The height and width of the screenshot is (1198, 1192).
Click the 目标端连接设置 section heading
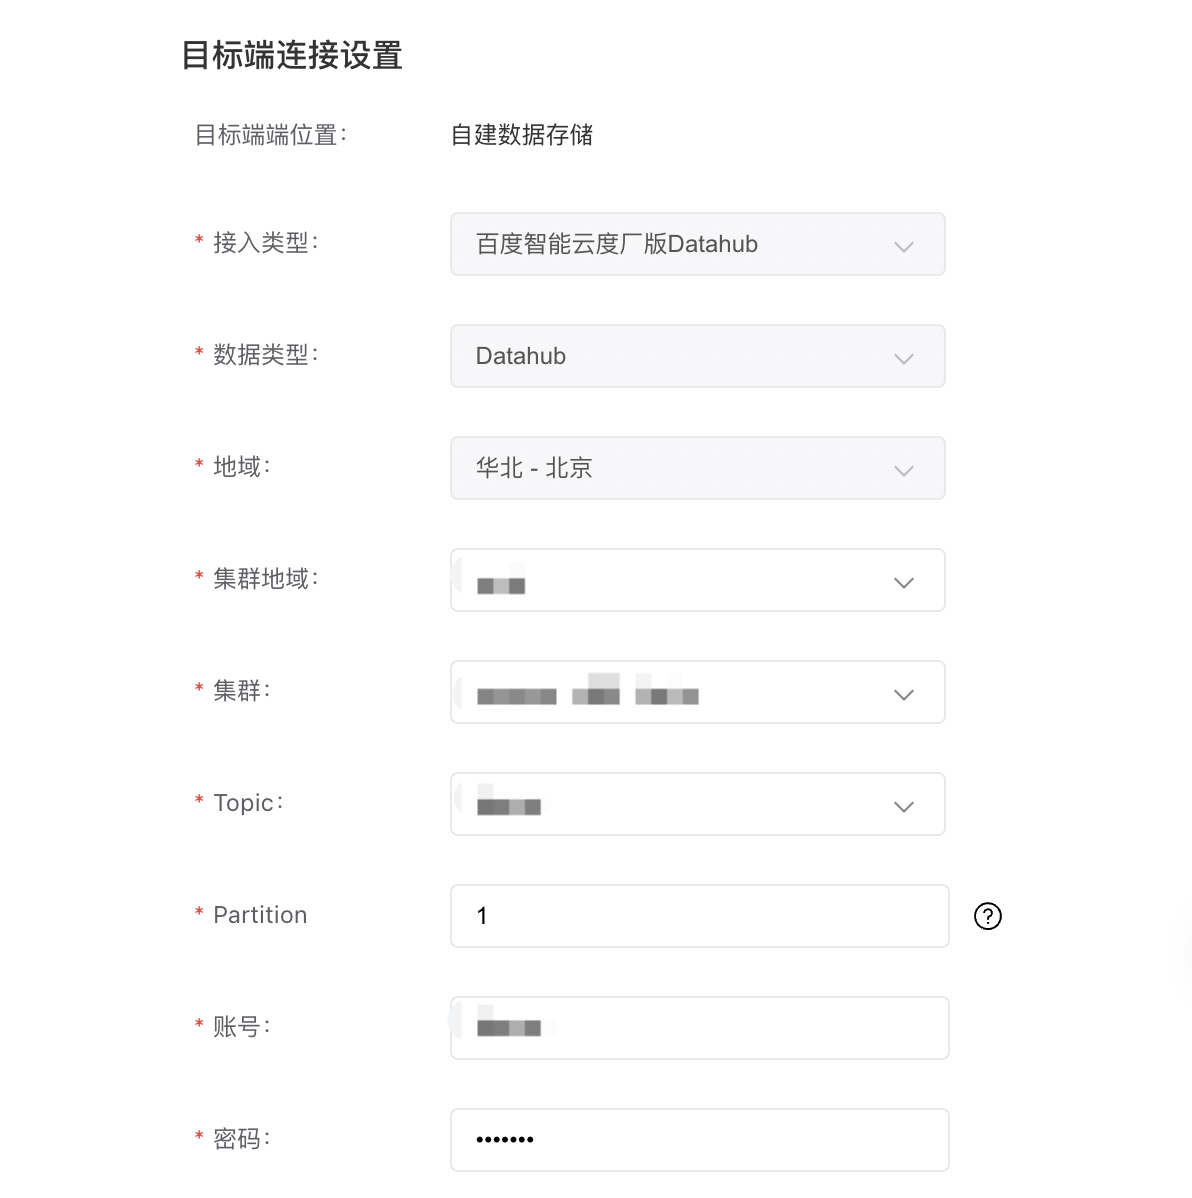tap(291, 56)
